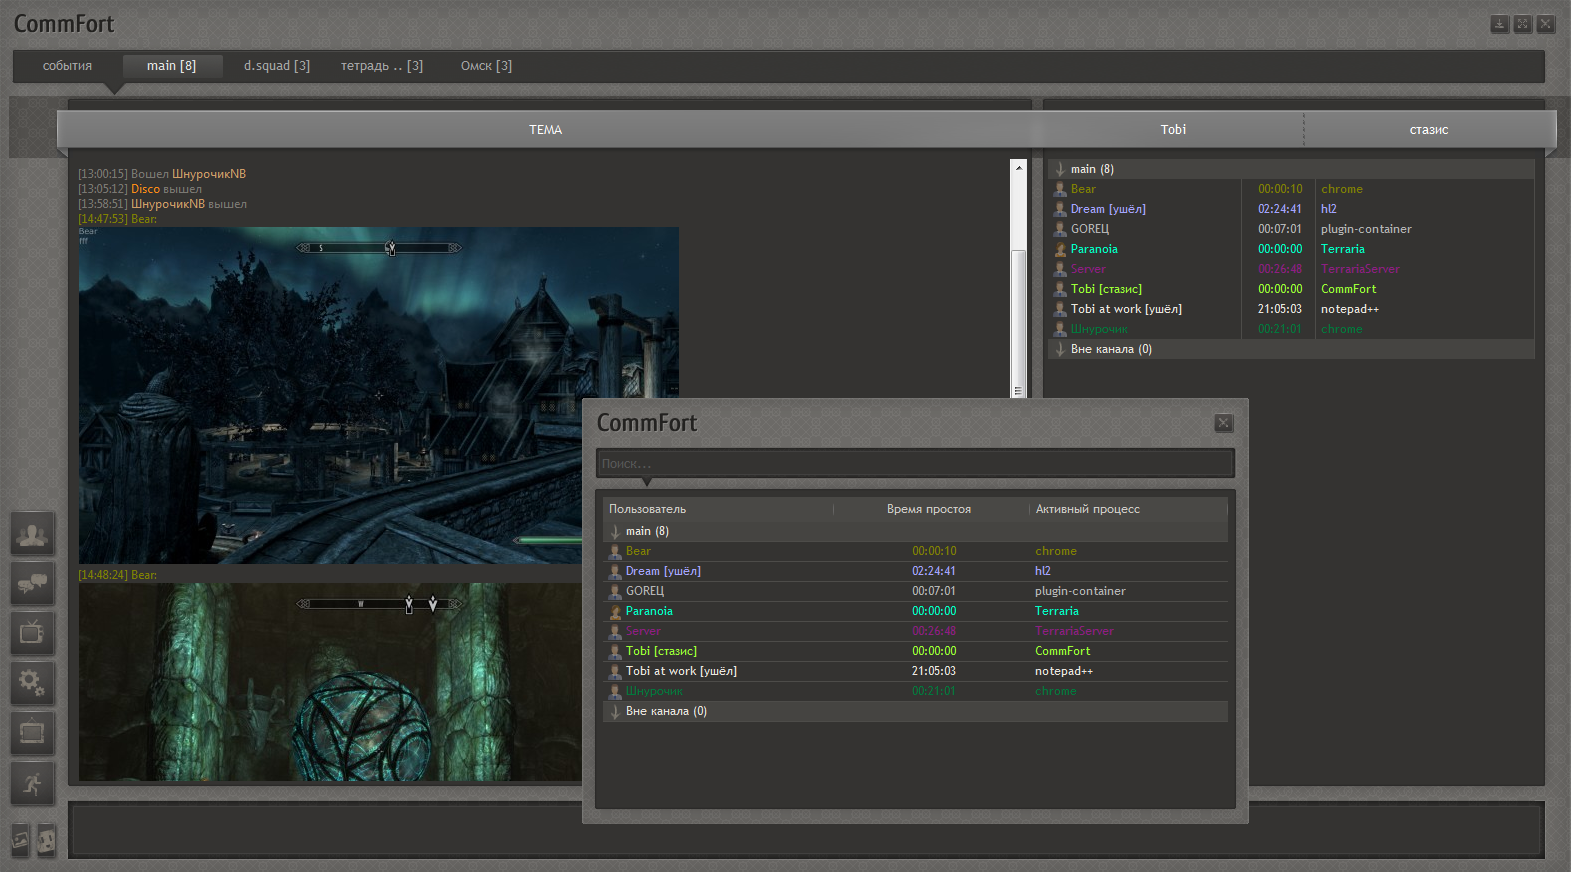Click the ТЕМА topic header bar

(545, 130)
